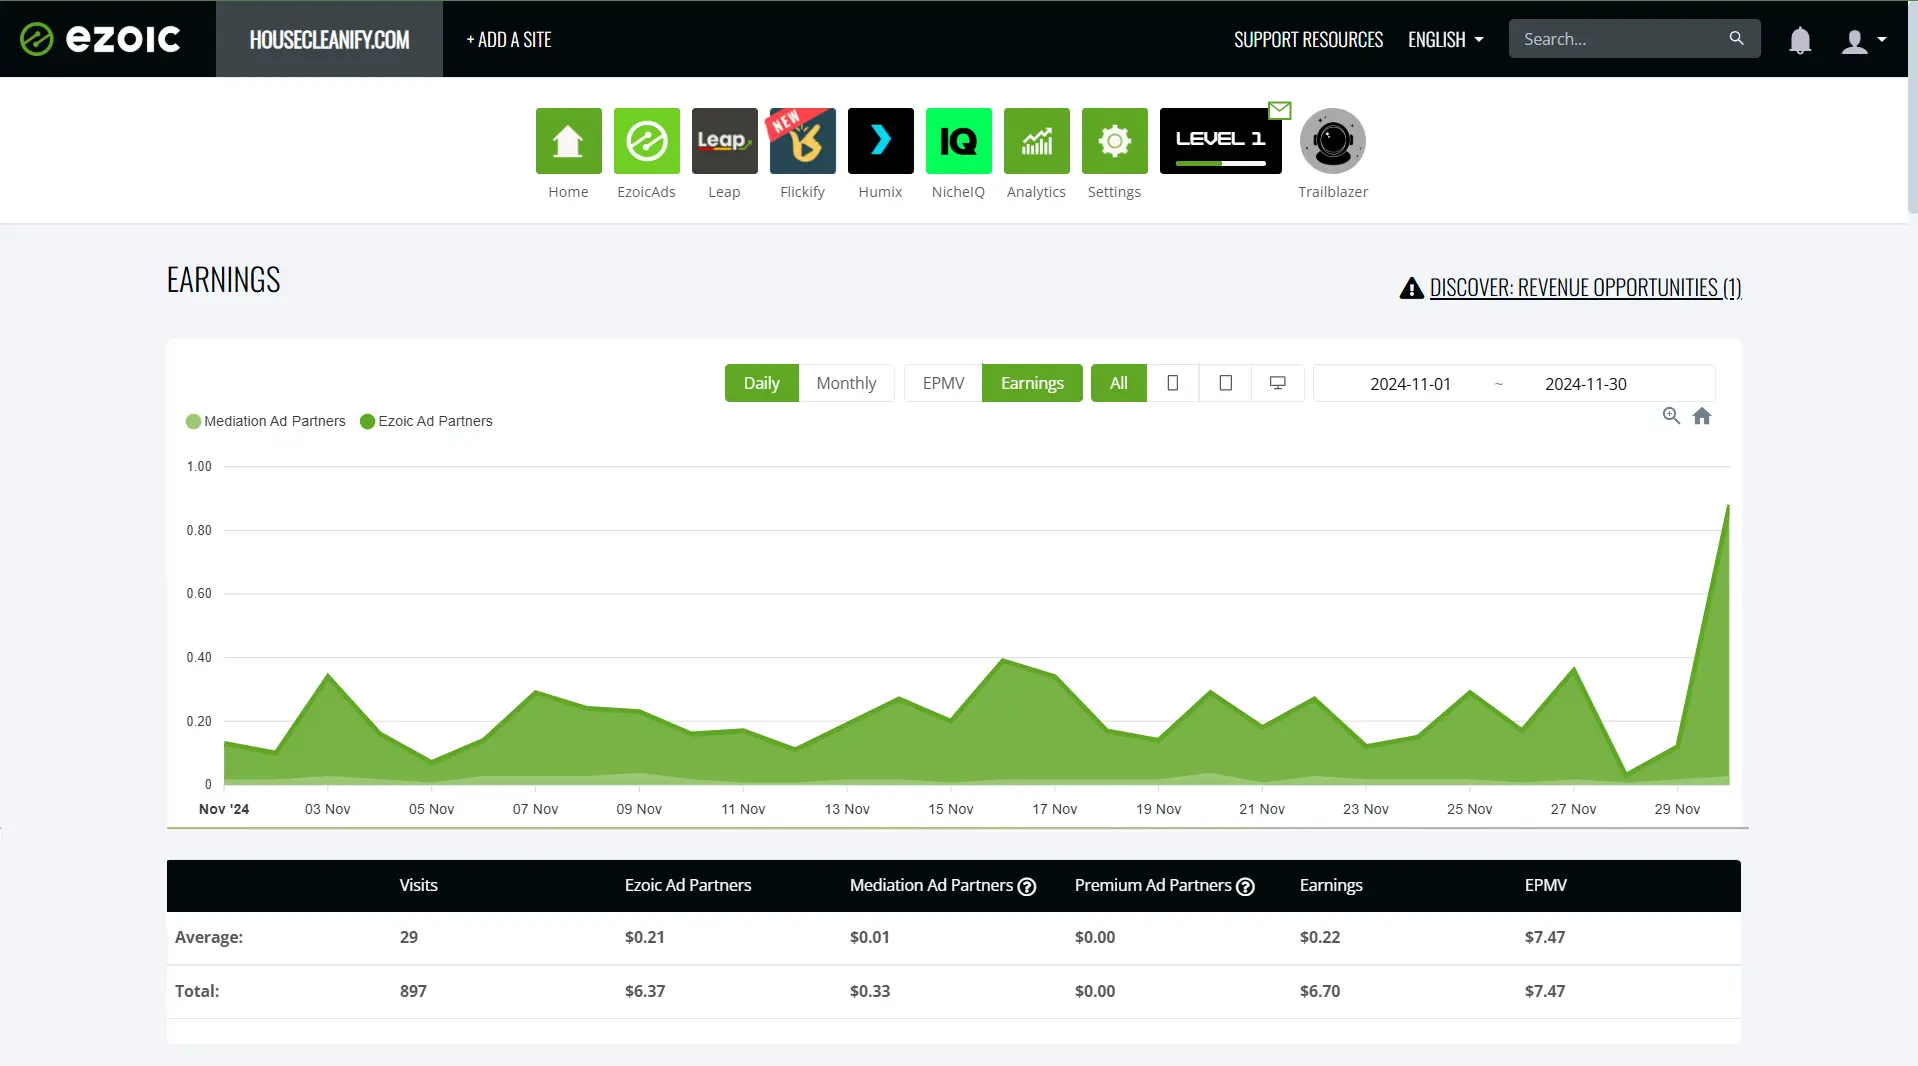Open the notifications bell
The width and height of the screenshot is (1918, 1066).
tap(1799, 40)
